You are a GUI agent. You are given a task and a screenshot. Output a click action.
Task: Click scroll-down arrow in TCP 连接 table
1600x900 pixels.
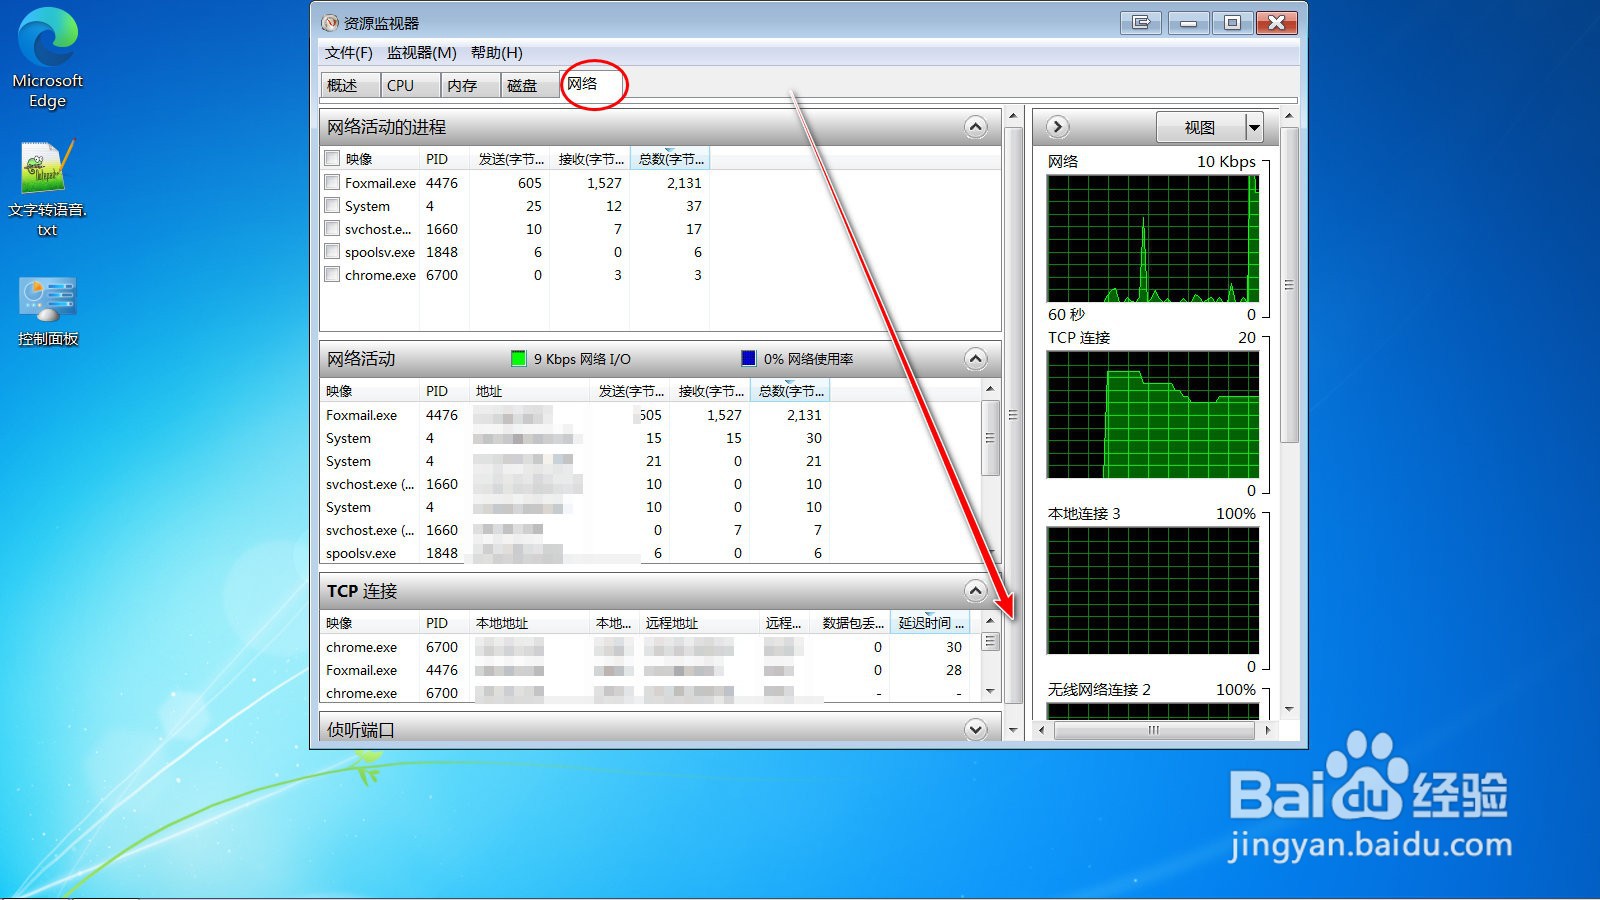(990, 691)
